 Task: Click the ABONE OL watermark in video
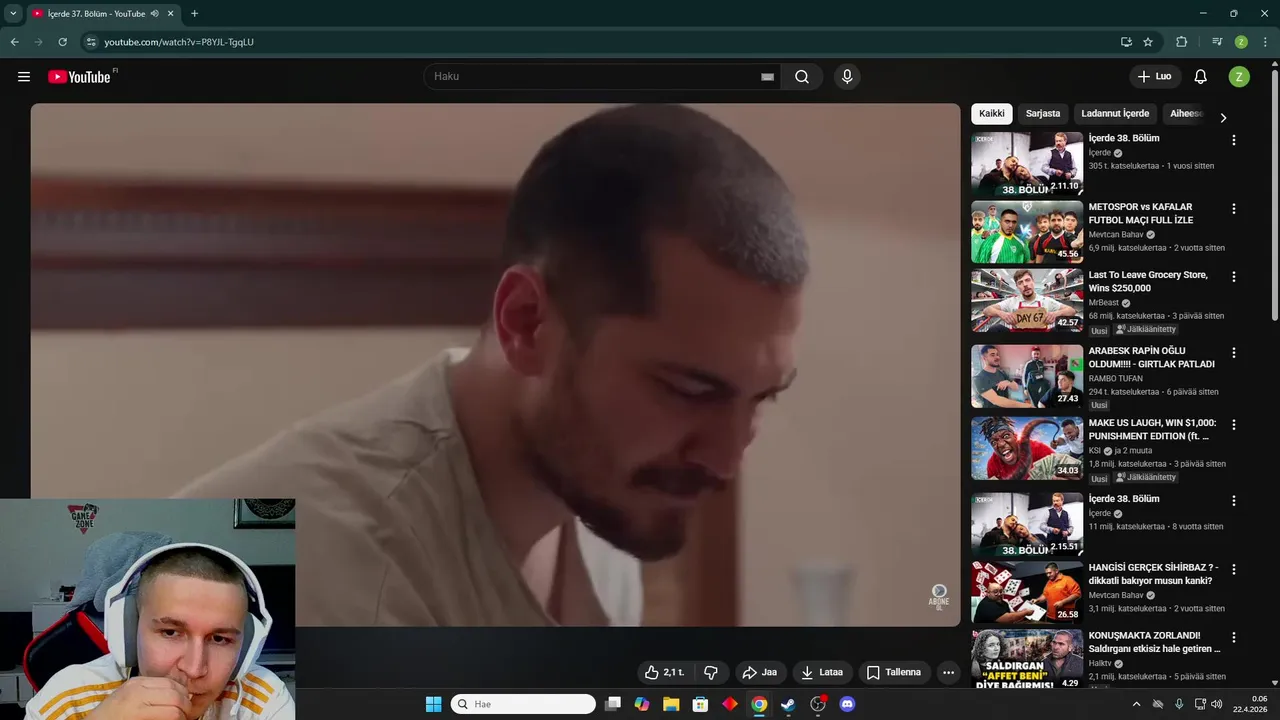pyautogui.click(x=939, y=597)
